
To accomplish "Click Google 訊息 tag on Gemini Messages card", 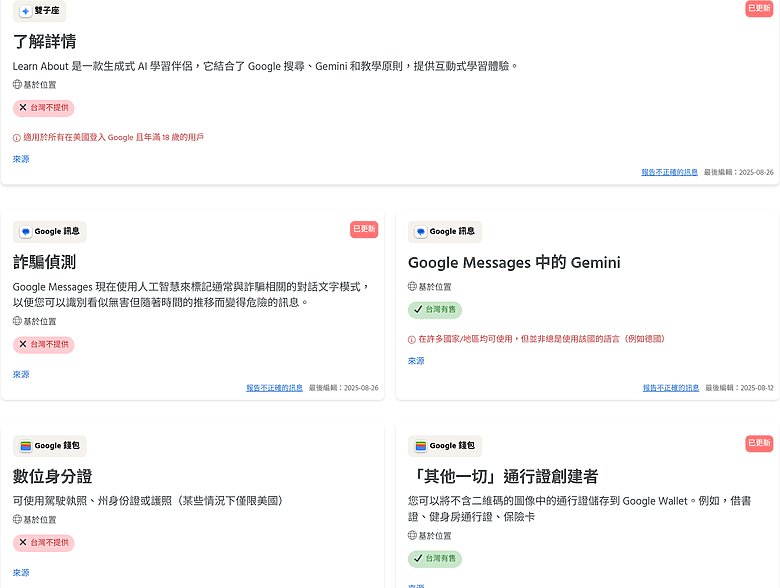I will tap(445, 232).
